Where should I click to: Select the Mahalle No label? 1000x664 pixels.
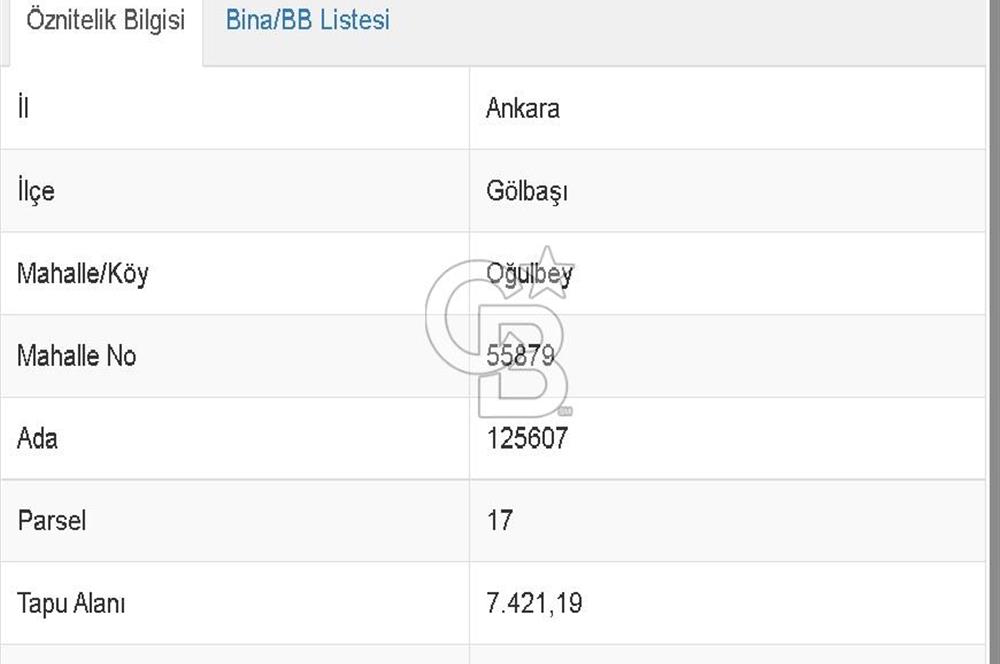coord(76,356)
